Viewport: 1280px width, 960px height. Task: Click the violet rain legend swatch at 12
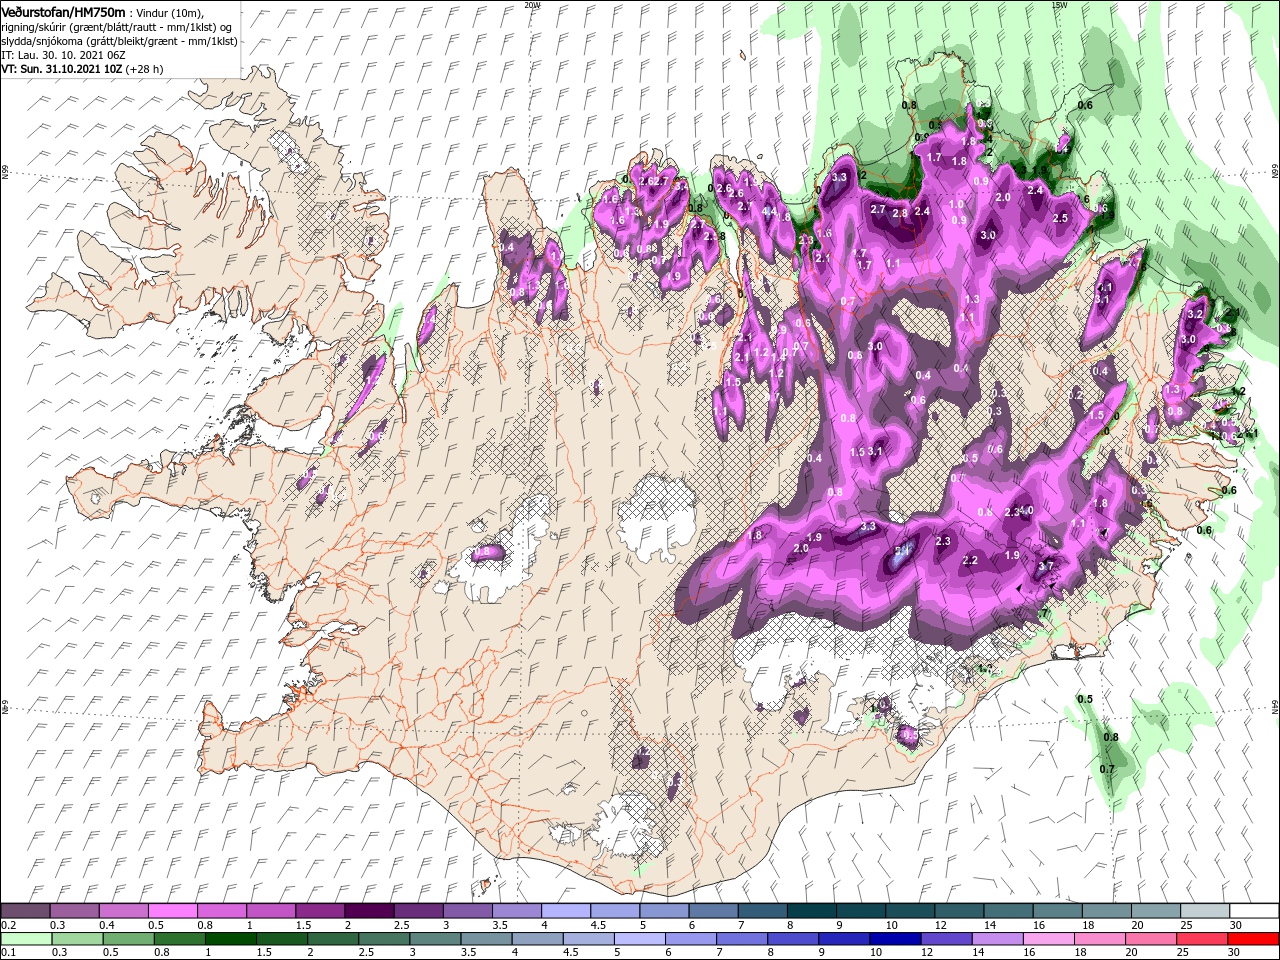coord(946,939)
